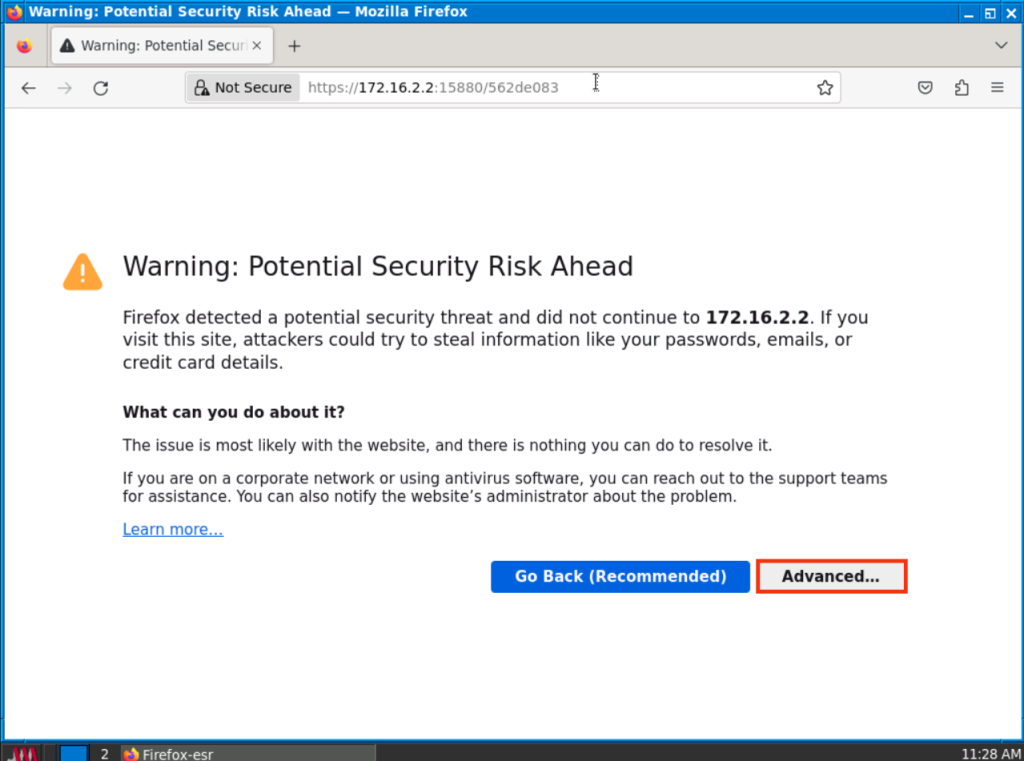Click the Firefox-esr taskbar entry
Image resolution: width=1024 pixels, height=761 pixels.
(170, 754)
